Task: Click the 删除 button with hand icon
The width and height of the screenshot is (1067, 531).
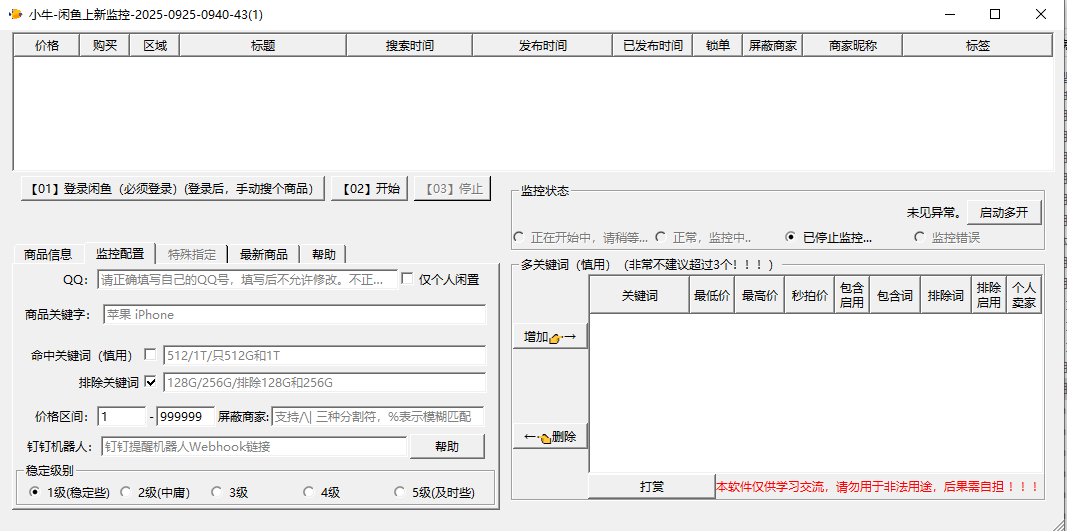Action: pos(550,437)
